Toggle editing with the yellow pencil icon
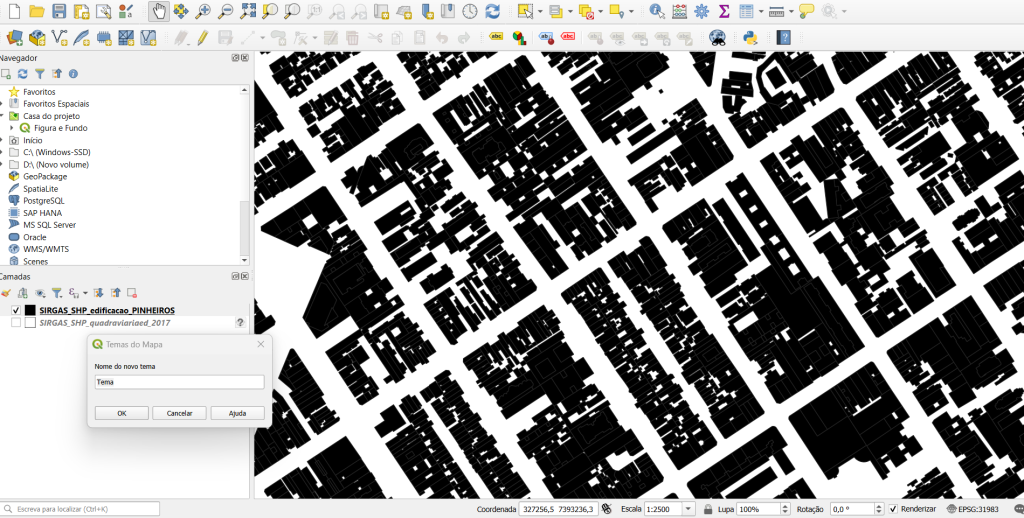Image resolution: width=1024 pixels, height=518 pixels. [x=202, y=37]
